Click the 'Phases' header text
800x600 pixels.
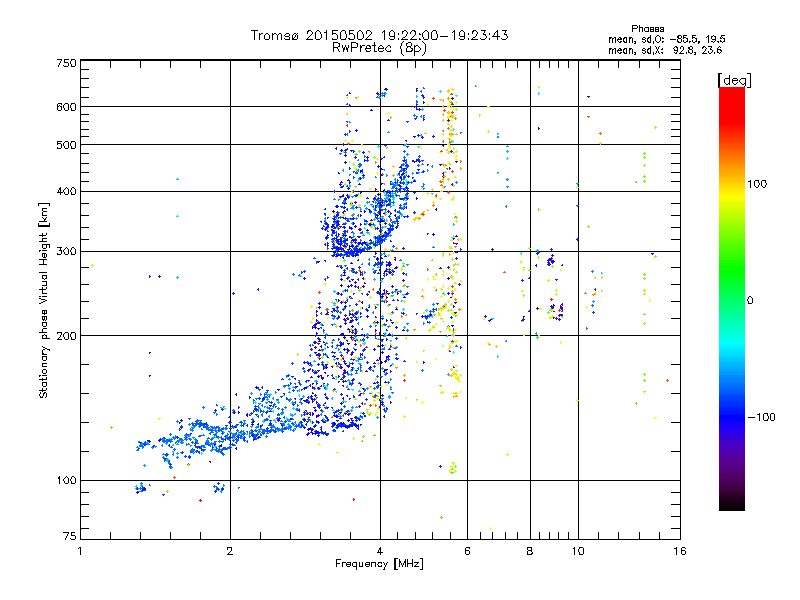[x=647, y=29]
